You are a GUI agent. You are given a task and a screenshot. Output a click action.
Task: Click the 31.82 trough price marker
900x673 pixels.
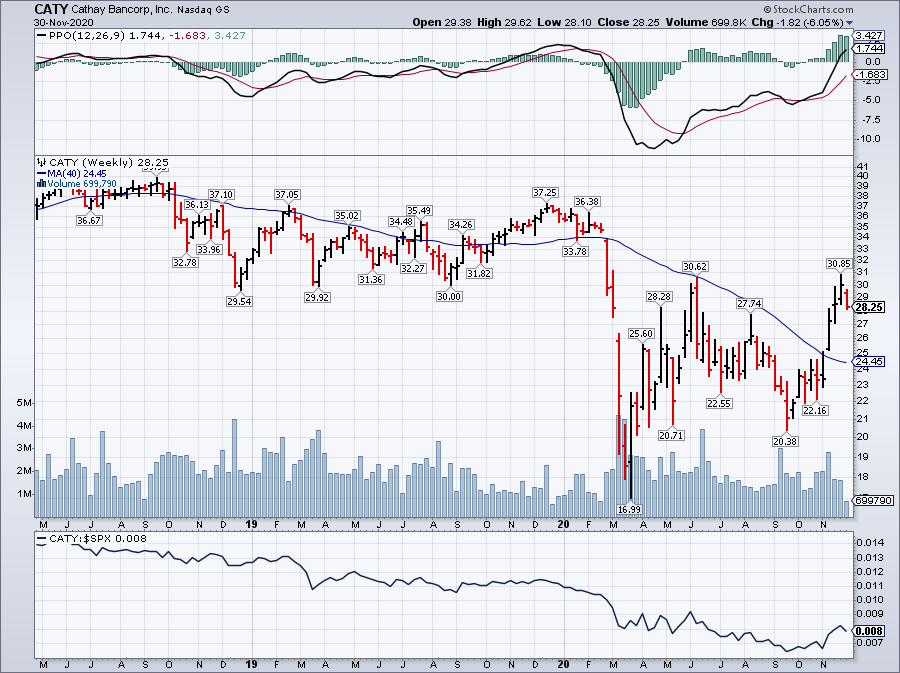click(479, 274)
